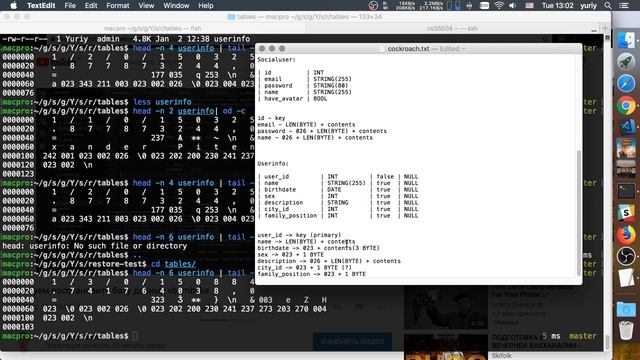Open the Wi-Fi status menu
Image resolution: width=640 pixels, height=360 pixels.
[499, 5]
